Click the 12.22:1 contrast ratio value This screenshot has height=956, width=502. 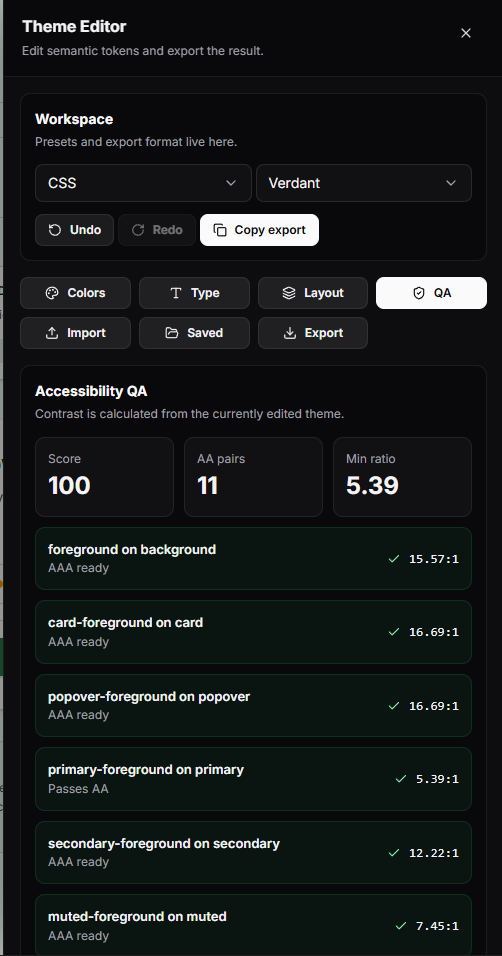(x=434, y=853)
